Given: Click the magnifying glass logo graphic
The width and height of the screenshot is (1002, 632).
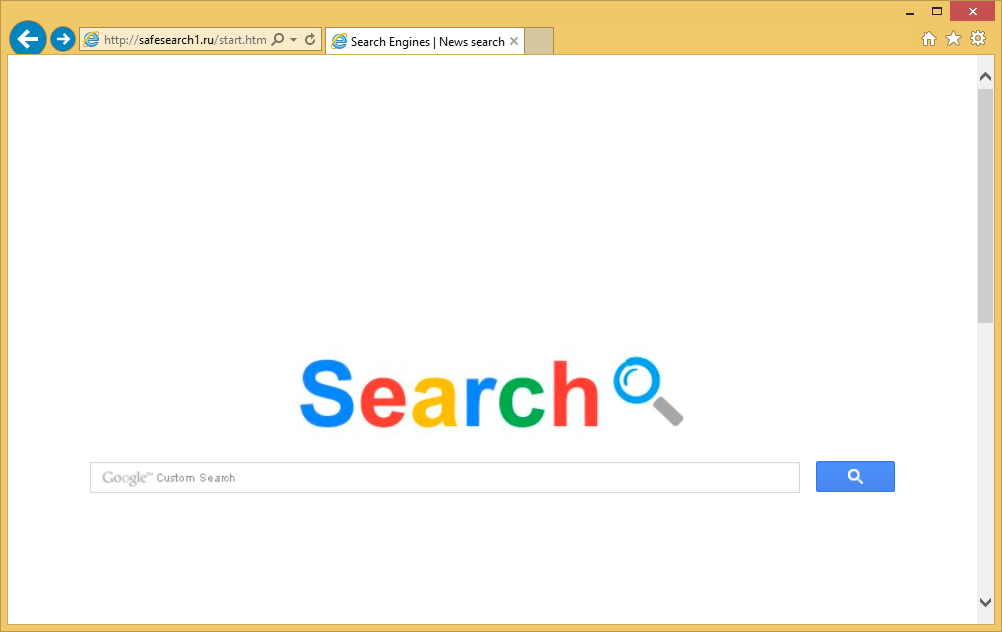Looking at the screenshot, I should (x=648, y=390).
